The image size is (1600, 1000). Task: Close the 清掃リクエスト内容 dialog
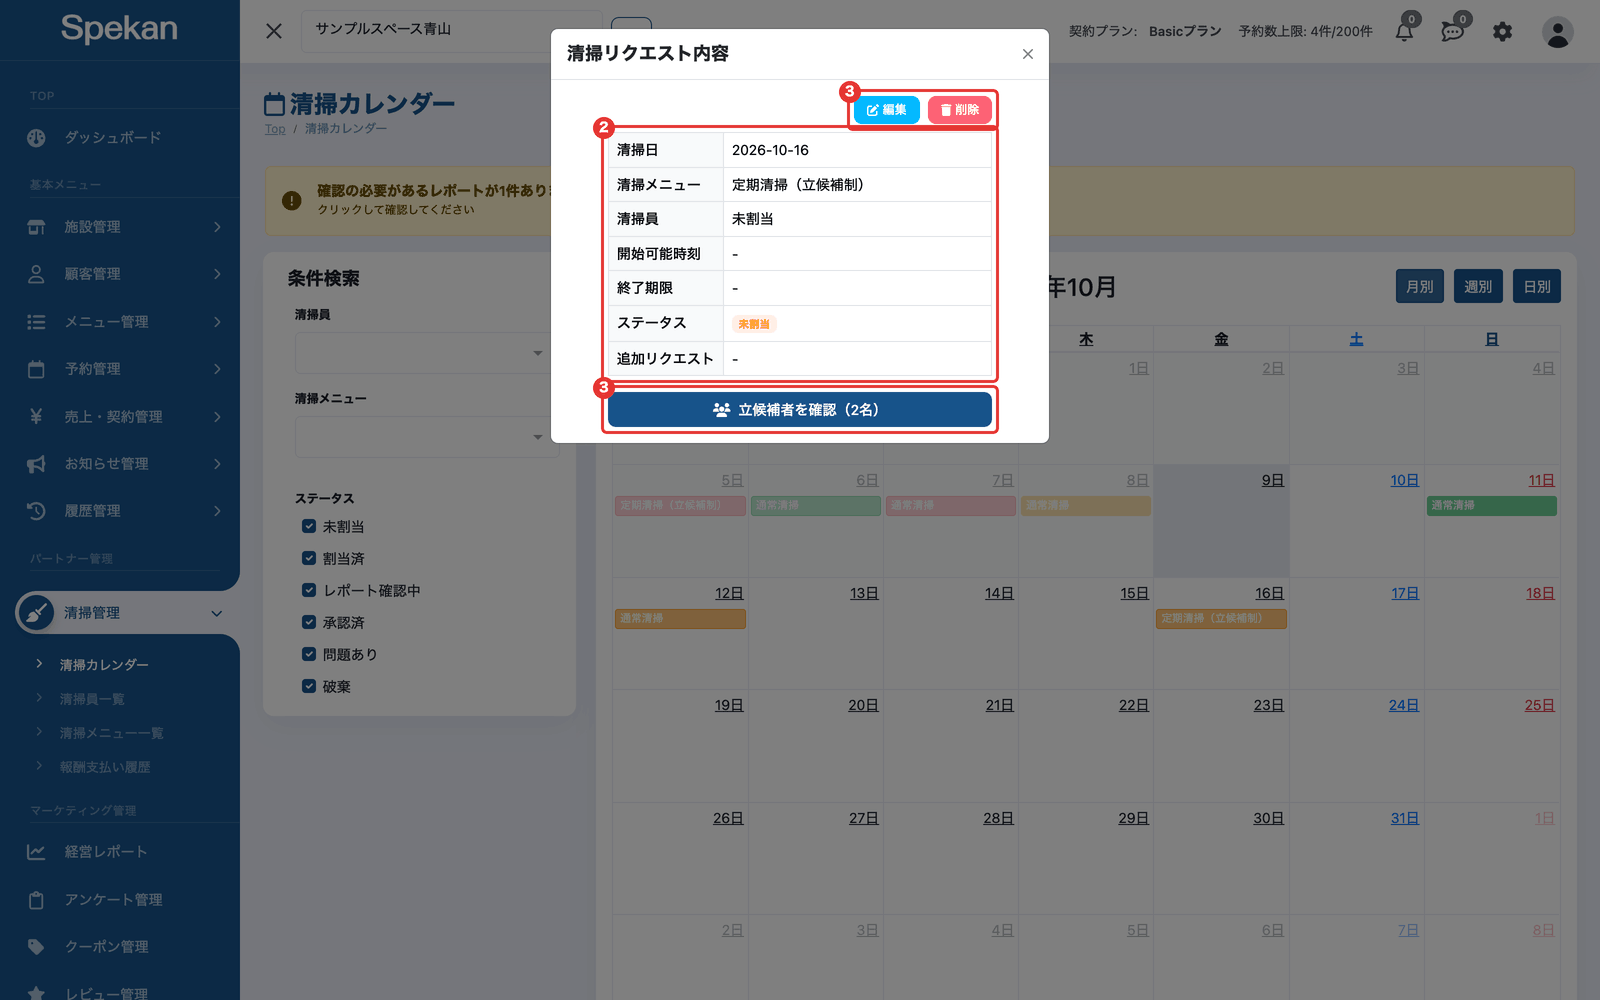tap(1028, 54)
